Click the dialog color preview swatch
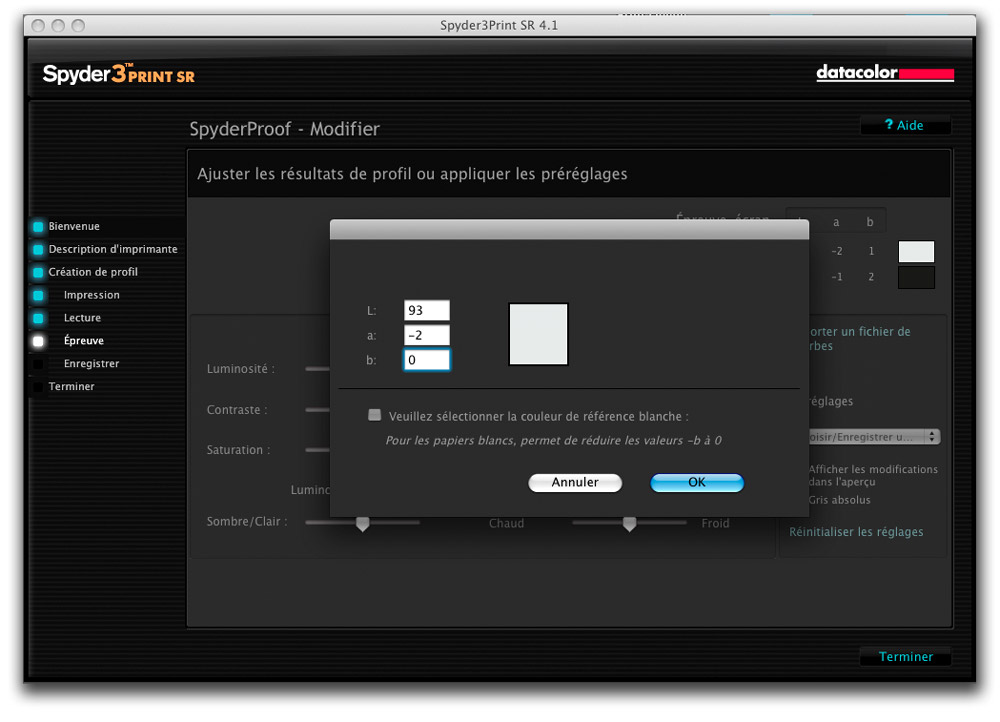 538,334
